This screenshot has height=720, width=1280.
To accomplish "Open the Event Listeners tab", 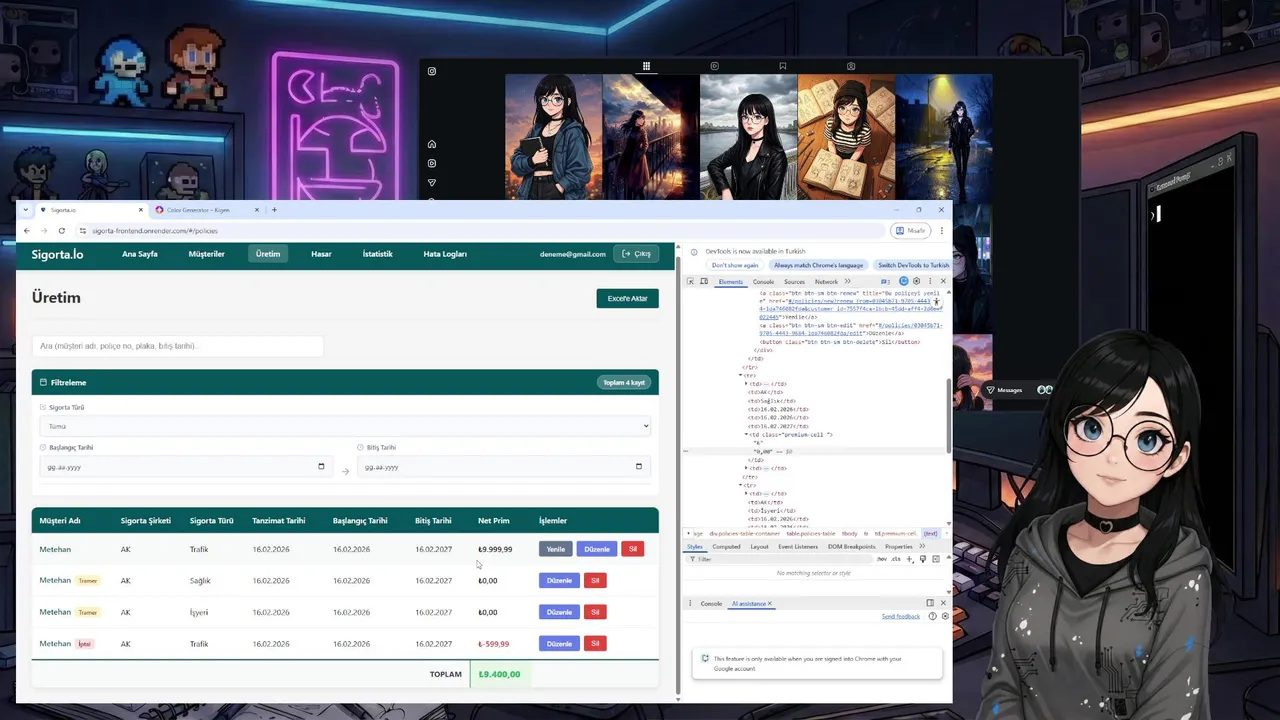I will click(x=798, y=547).
